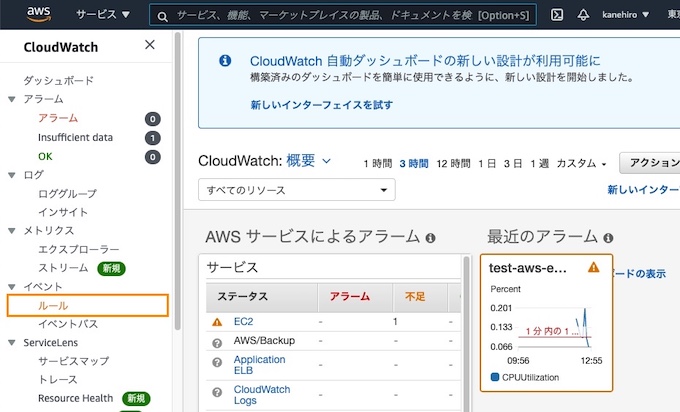Open ロググループ in the sidebar
Viewport: 680px width, 412px height.
pyautogui.click(x=68, y=193)
